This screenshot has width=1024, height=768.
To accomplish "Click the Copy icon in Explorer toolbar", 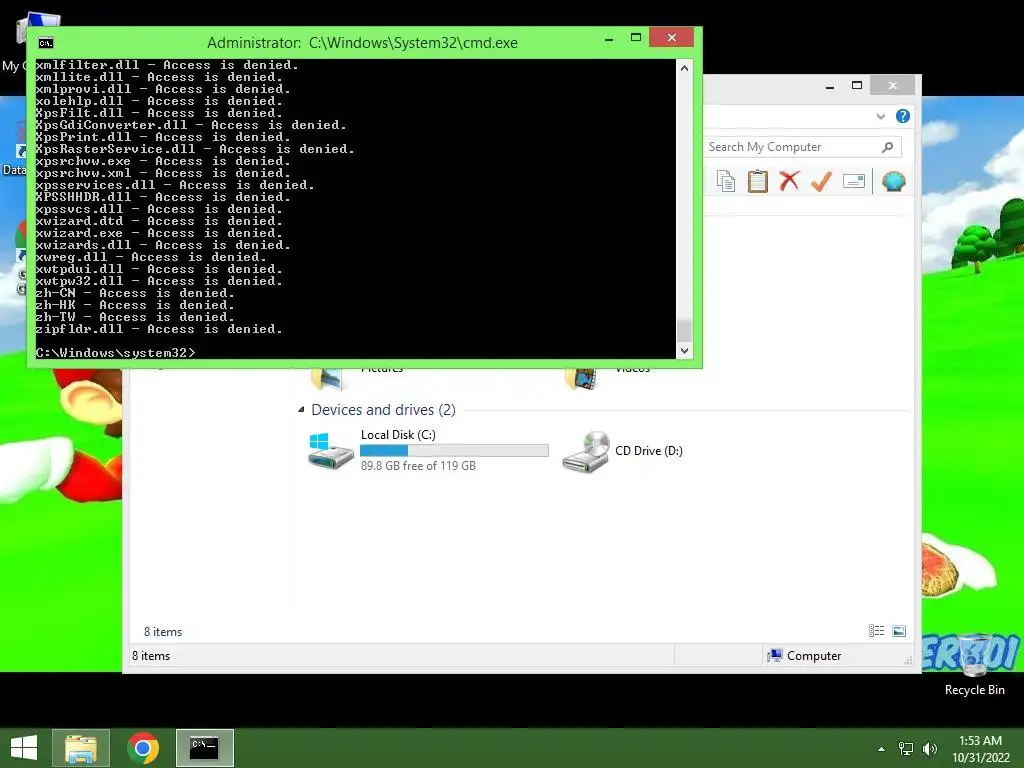I will pos(725,181).
